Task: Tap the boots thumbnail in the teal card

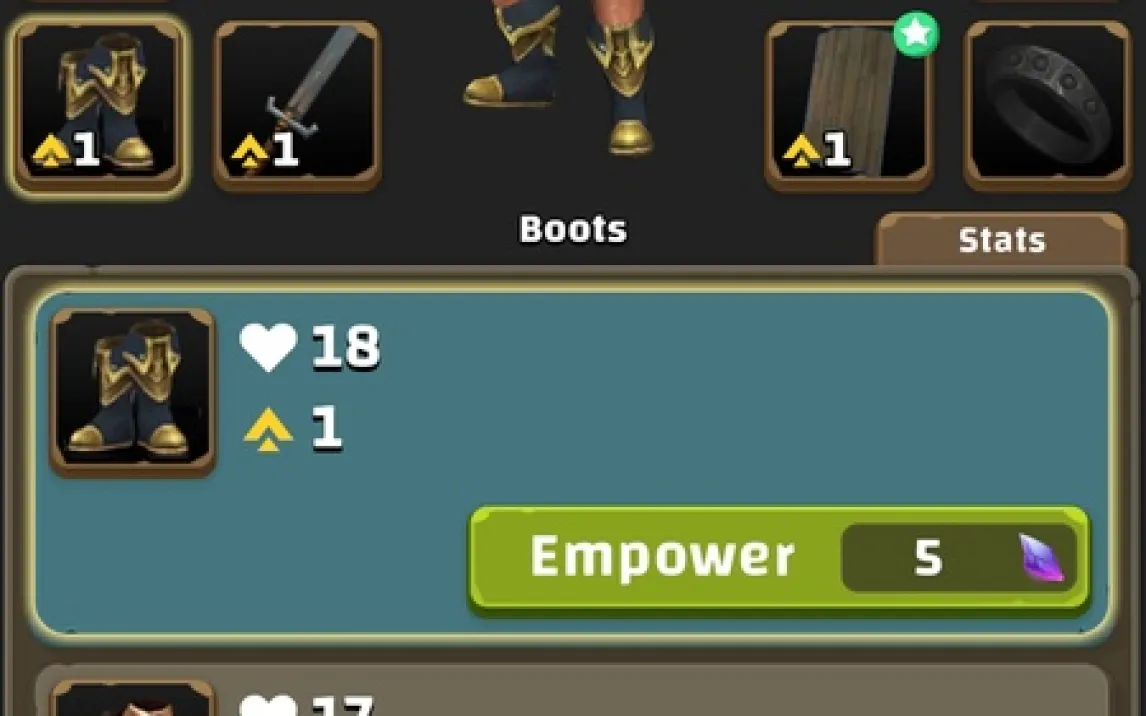Action: (132, 392)
